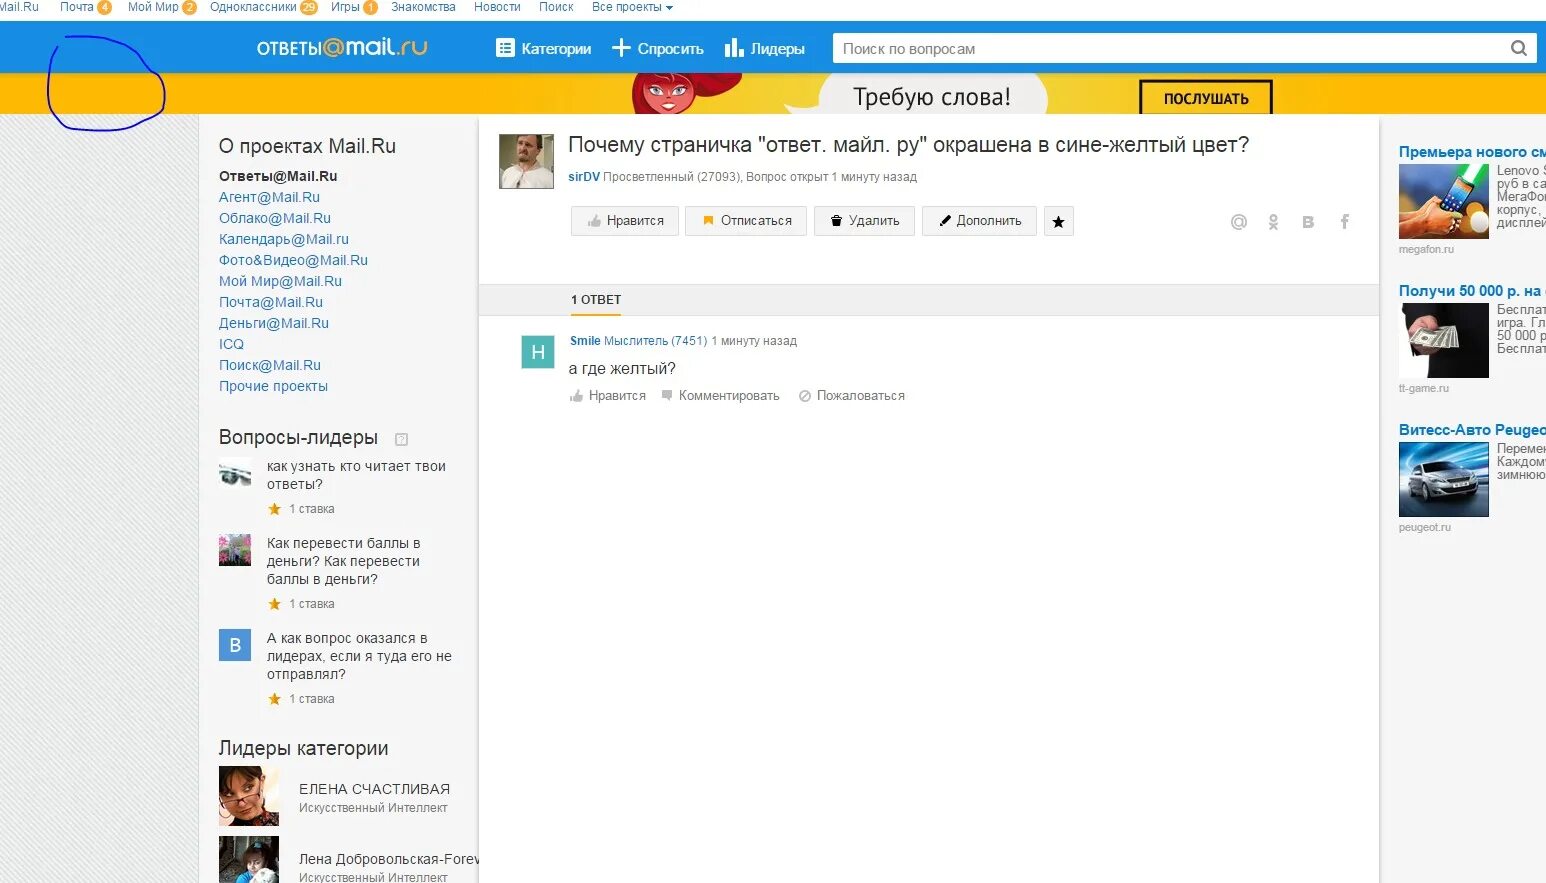Open question 'Как перевести баллы в деньги?'

343,561
